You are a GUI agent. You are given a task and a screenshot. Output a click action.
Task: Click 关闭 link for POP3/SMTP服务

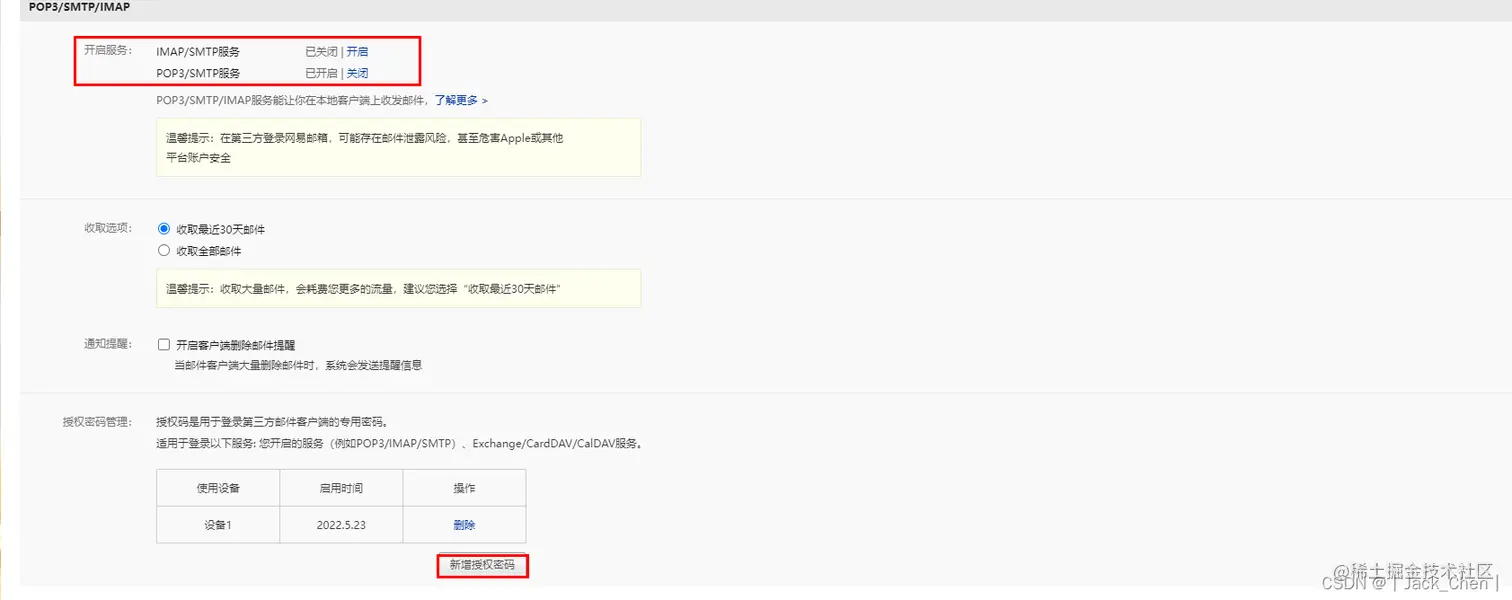358,73
